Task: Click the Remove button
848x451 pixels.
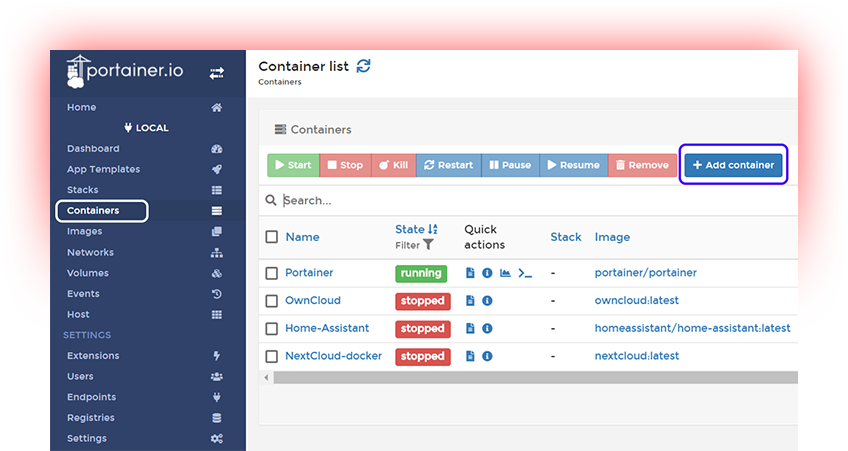Action: 642,165
